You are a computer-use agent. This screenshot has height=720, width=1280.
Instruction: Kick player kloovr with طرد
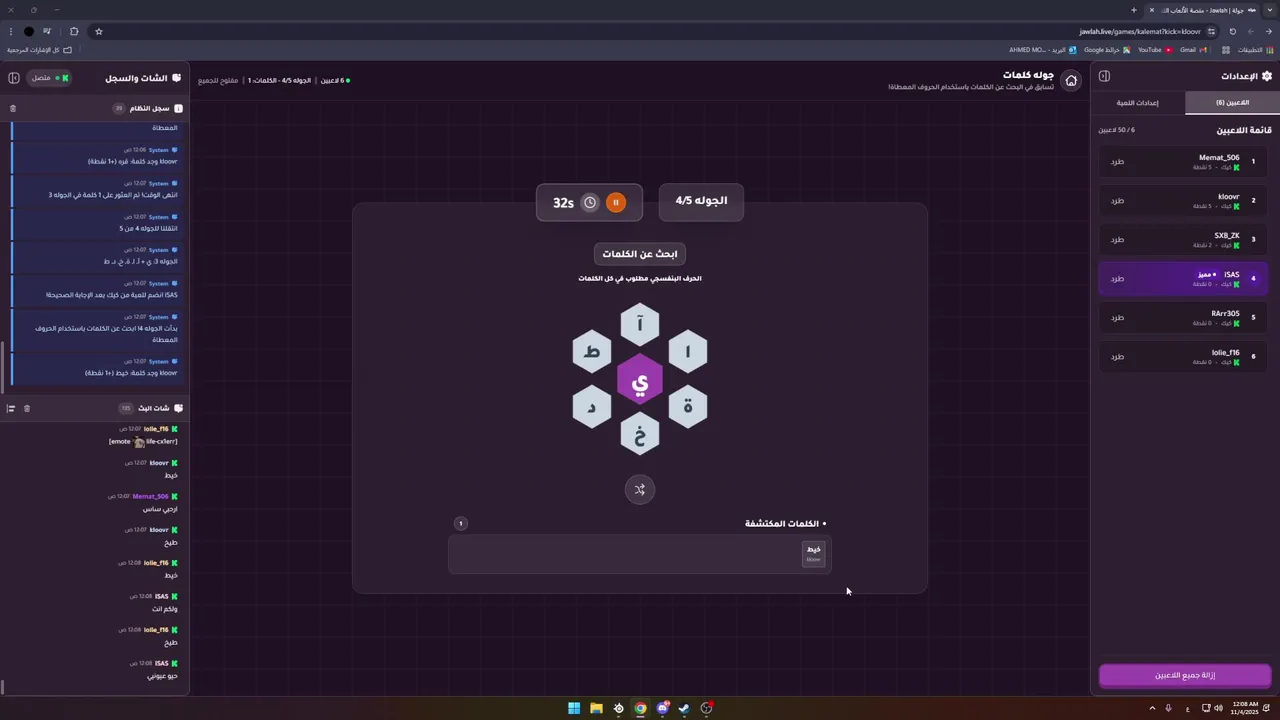point(1117,200)
